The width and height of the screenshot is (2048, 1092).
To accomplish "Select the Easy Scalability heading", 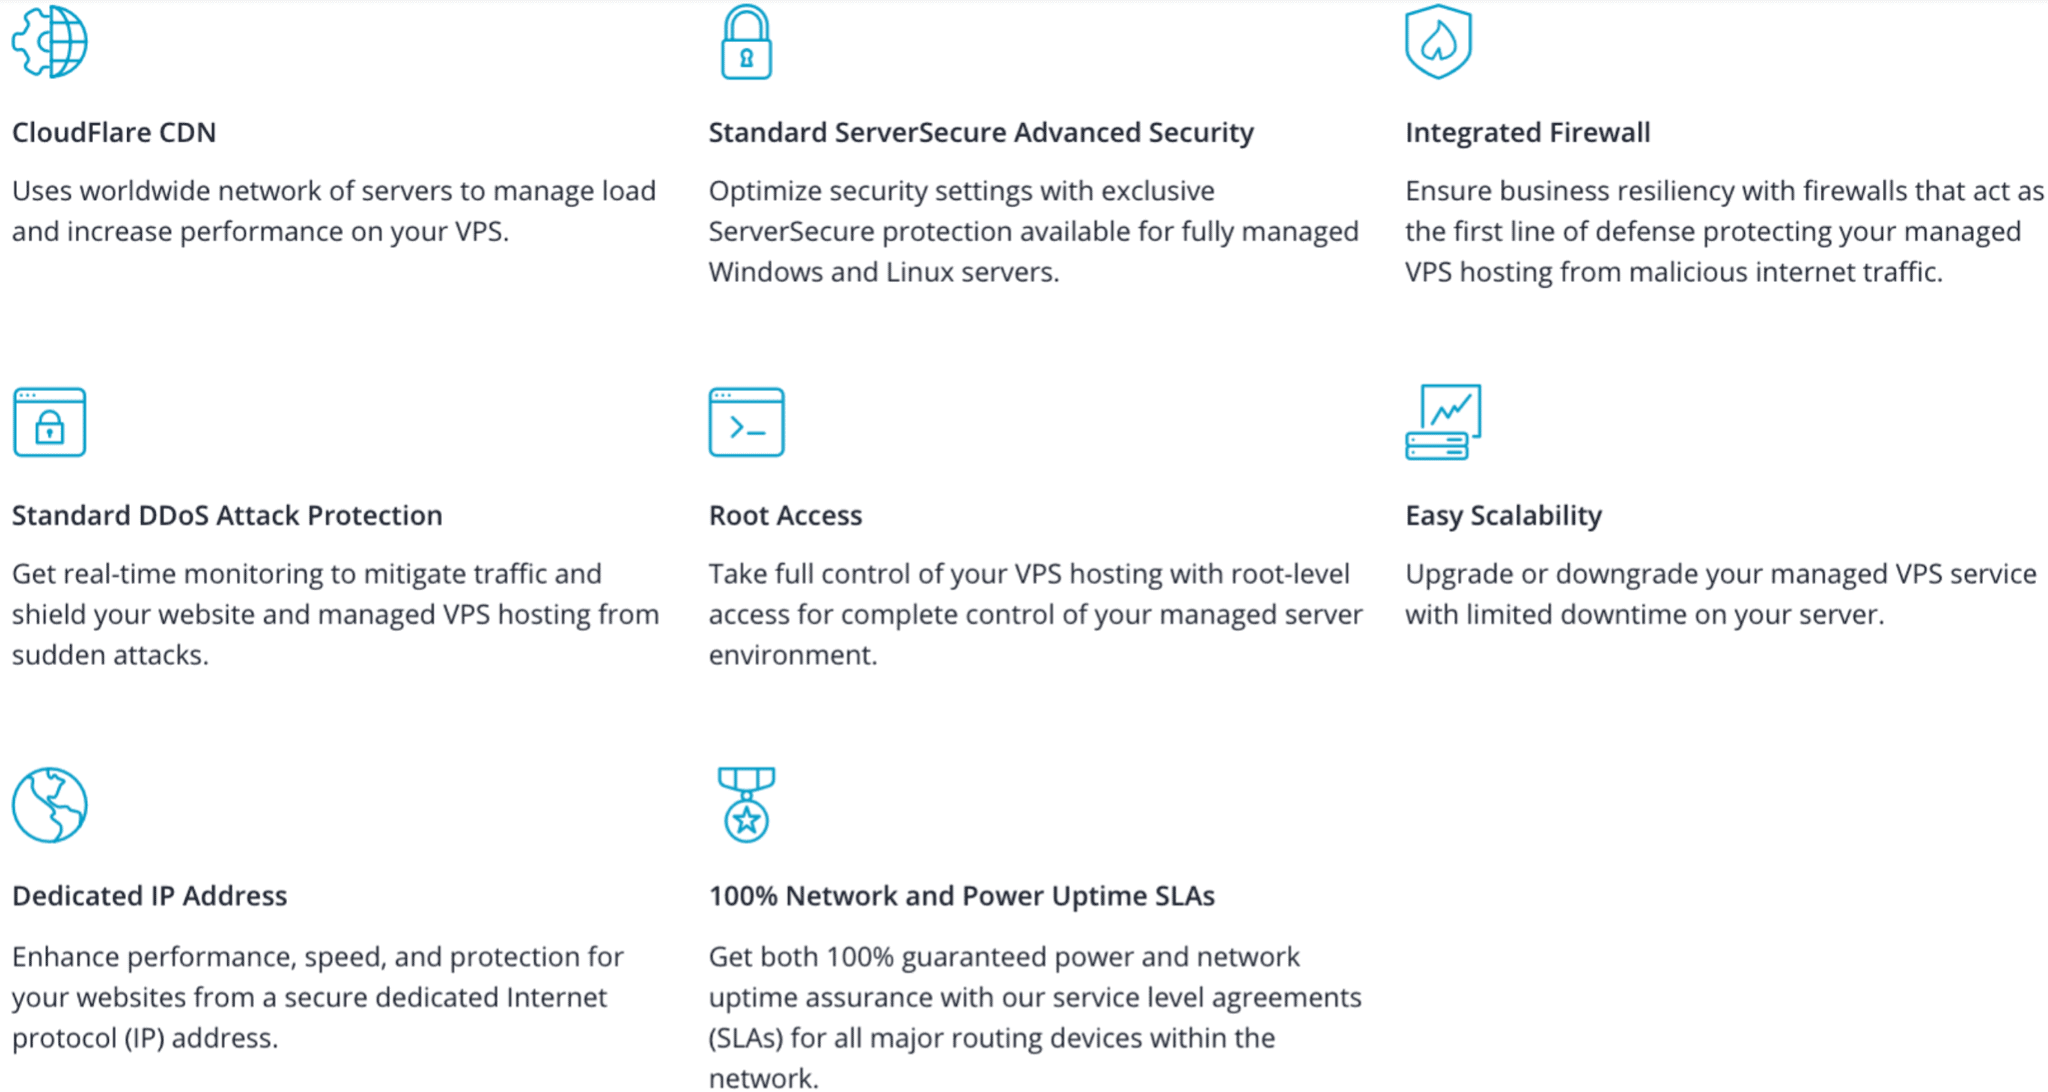I will (x=1503, y=515).
